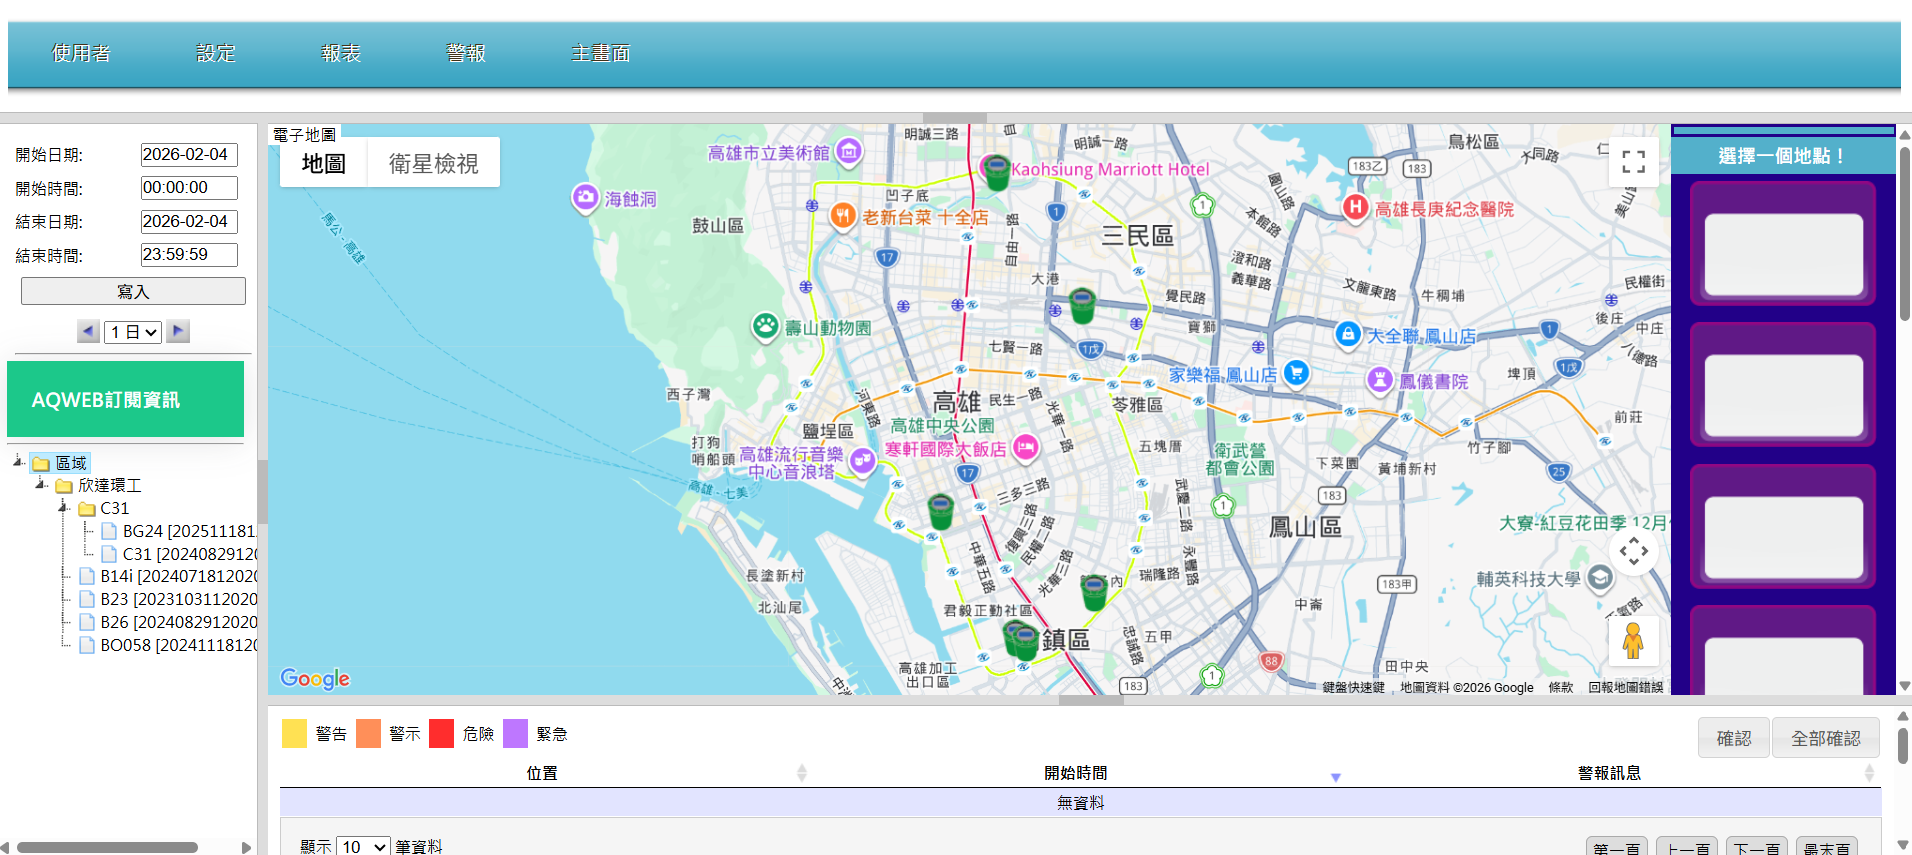Open the rows-per-page 10 dropdown
The image size is (1912, 855).
pos(363,847)
